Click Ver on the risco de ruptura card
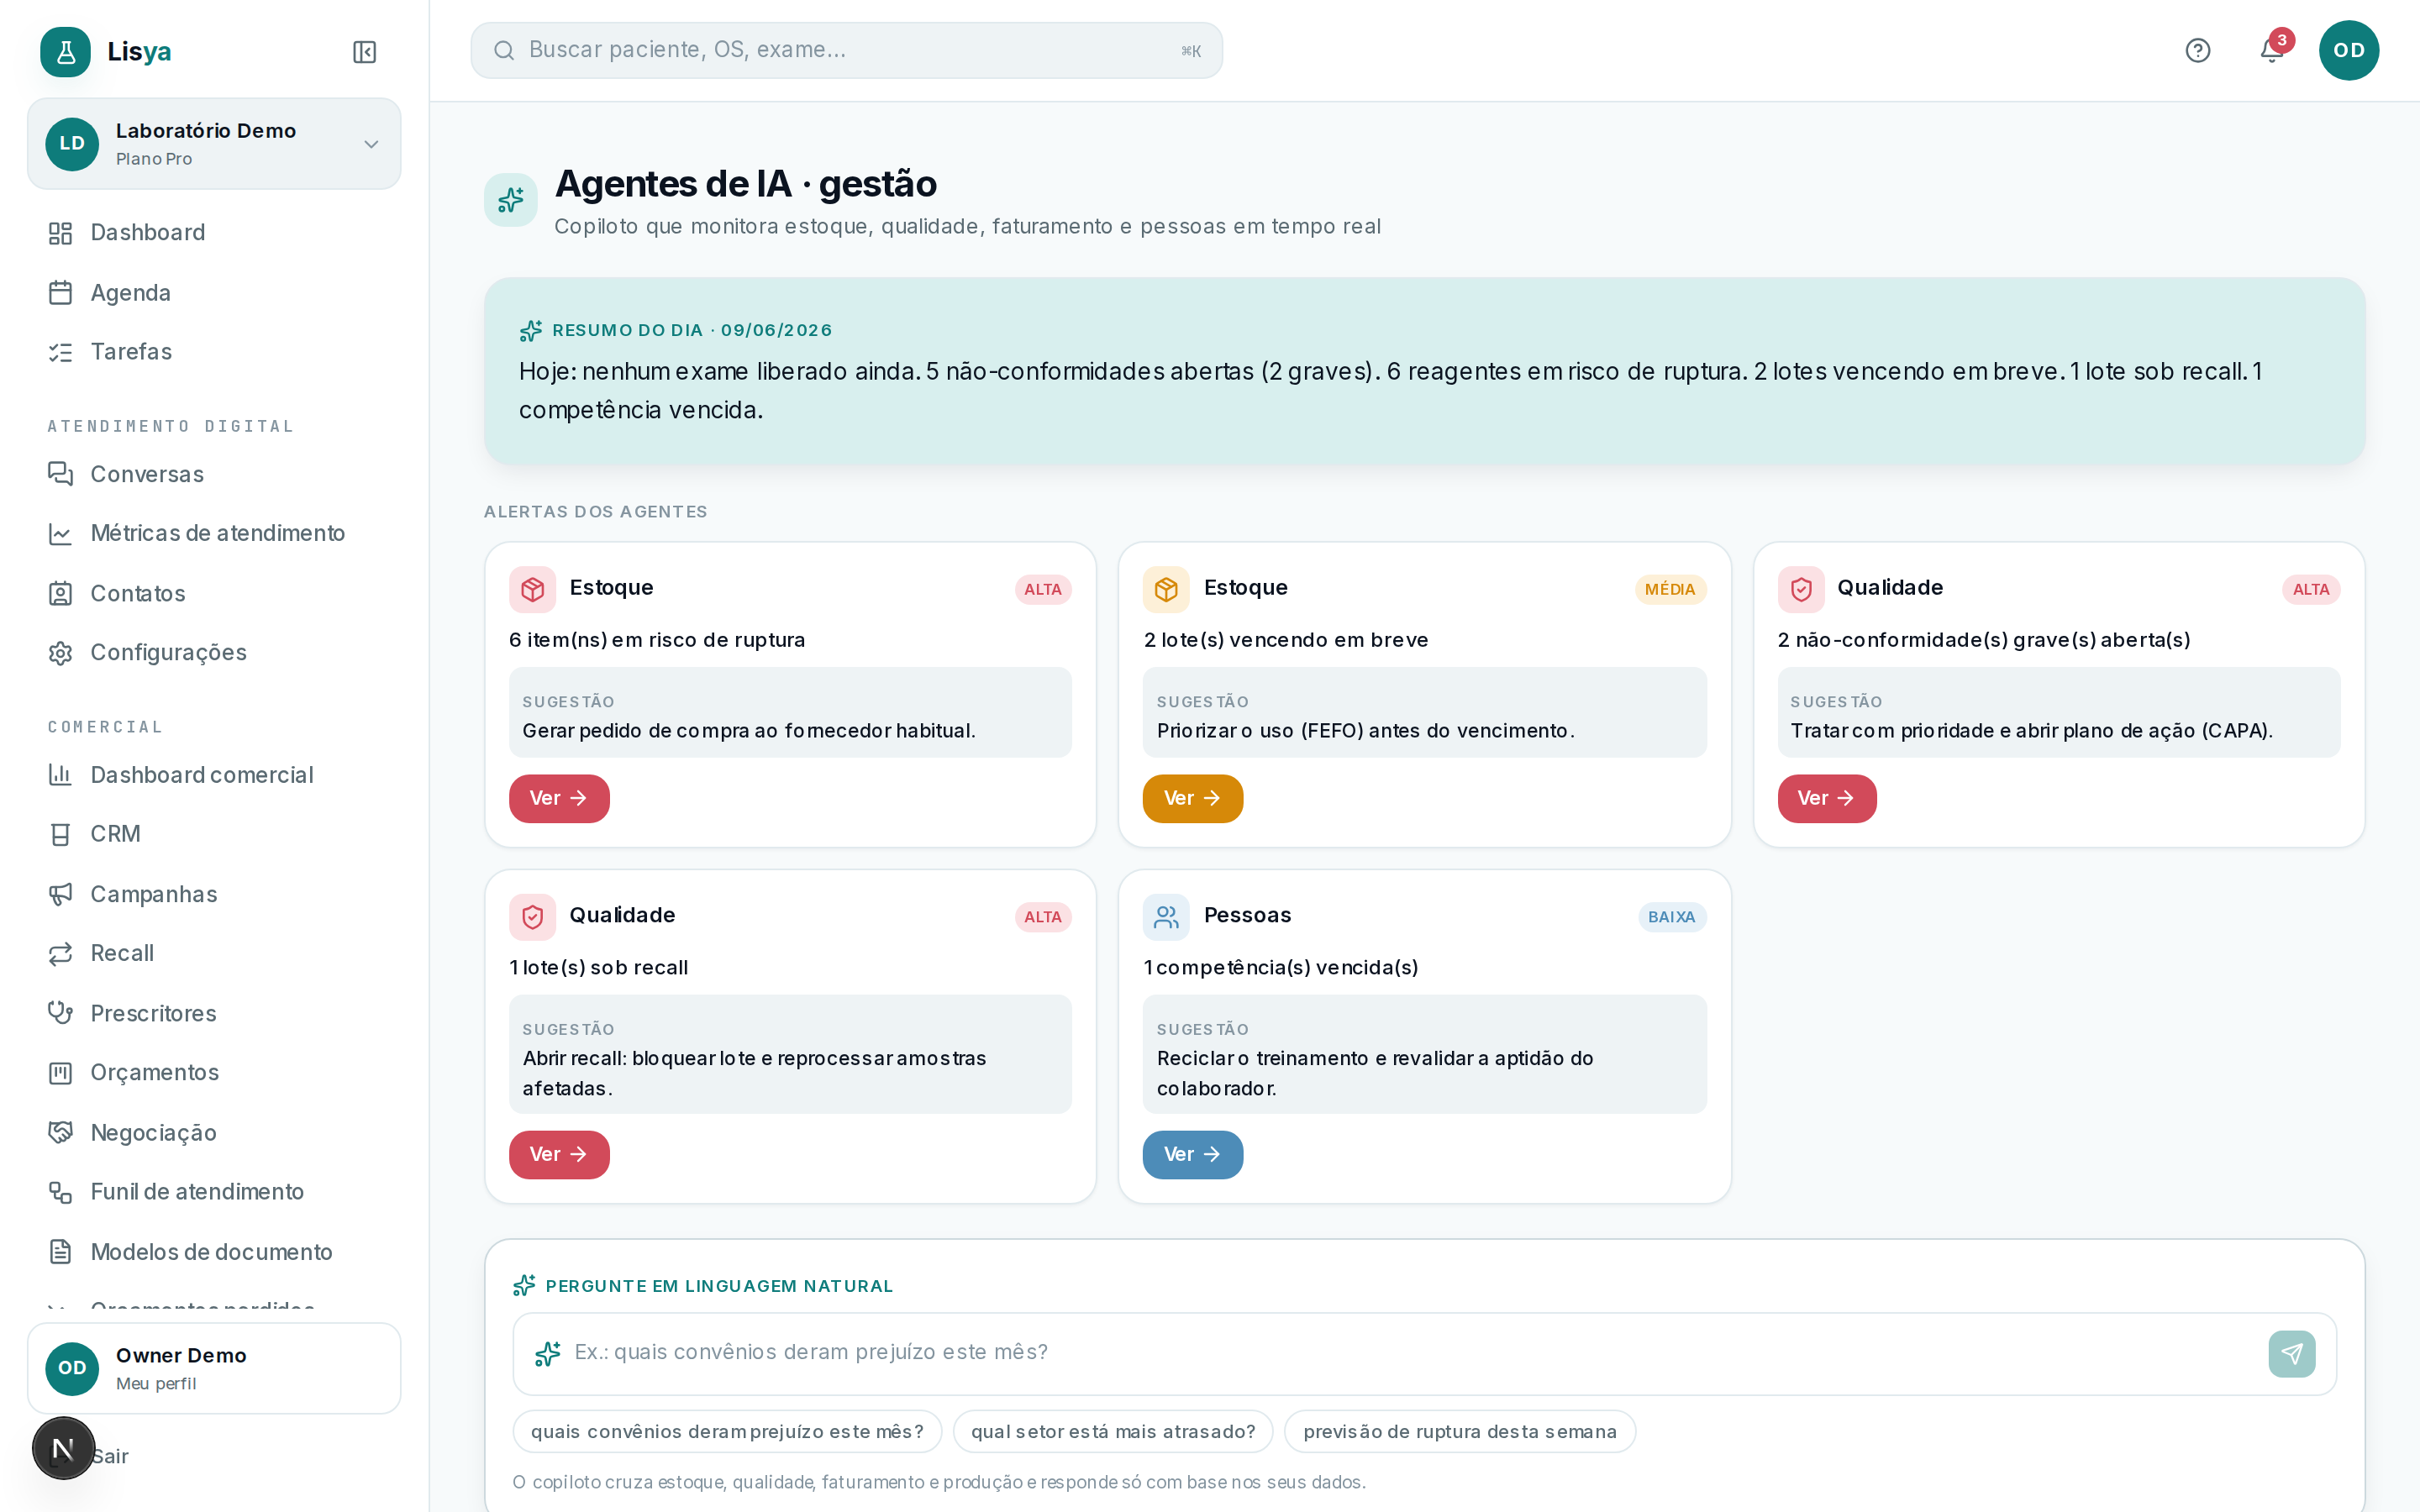2420x1512 pixels. pos(559,798)
